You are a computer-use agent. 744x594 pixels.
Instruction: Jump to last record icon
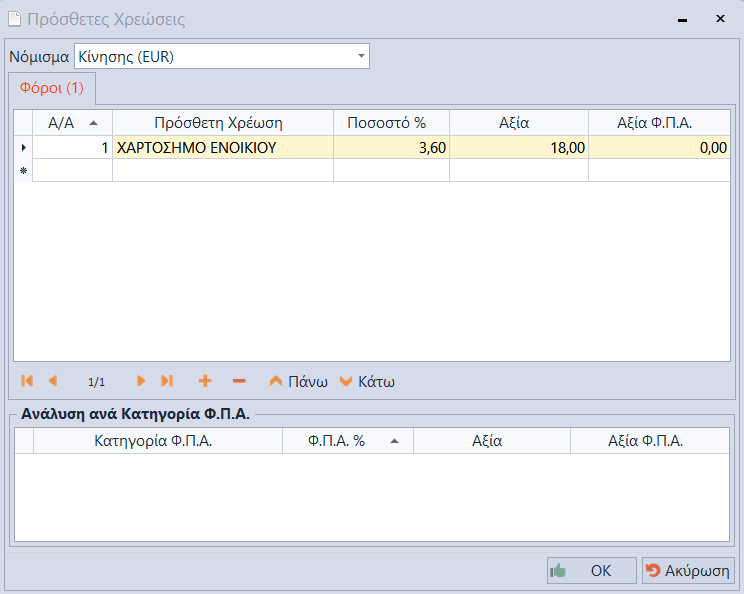[167, 381]
